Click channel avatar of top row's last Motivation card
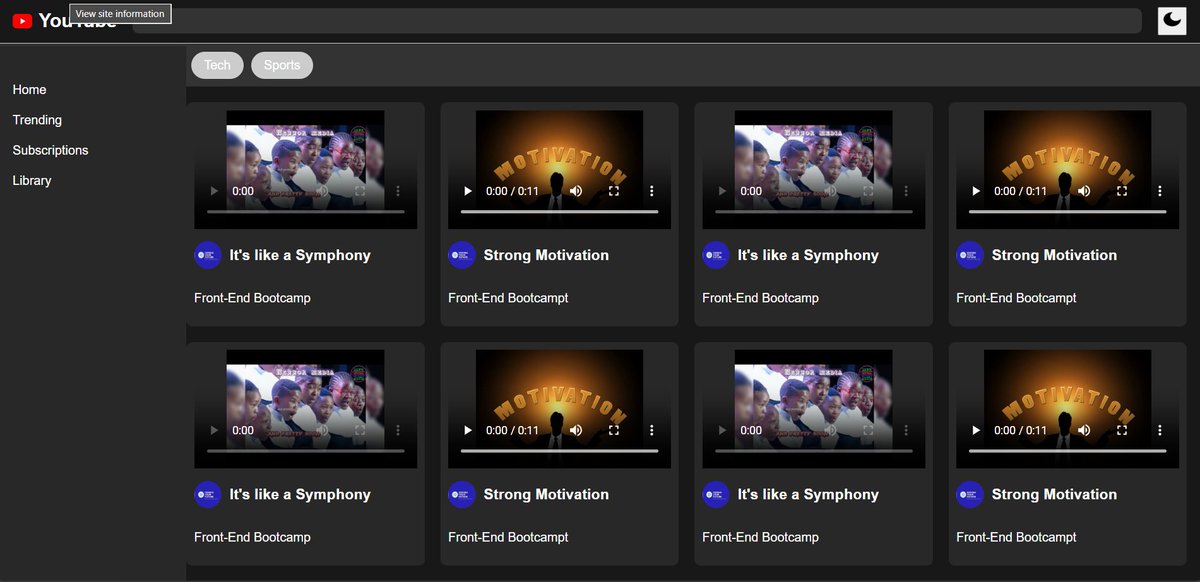 [969, 255]
